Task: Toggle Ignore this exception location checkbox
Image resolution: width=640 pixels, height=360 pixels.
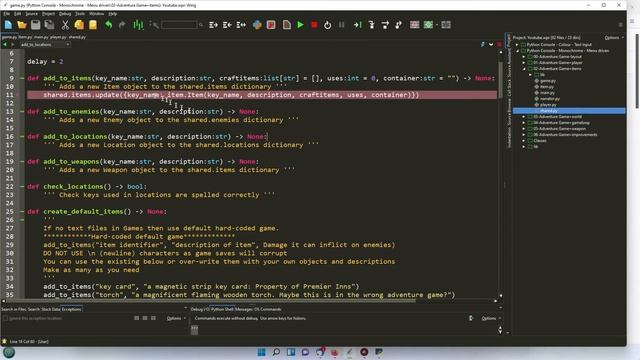Action: click(5, 318)
